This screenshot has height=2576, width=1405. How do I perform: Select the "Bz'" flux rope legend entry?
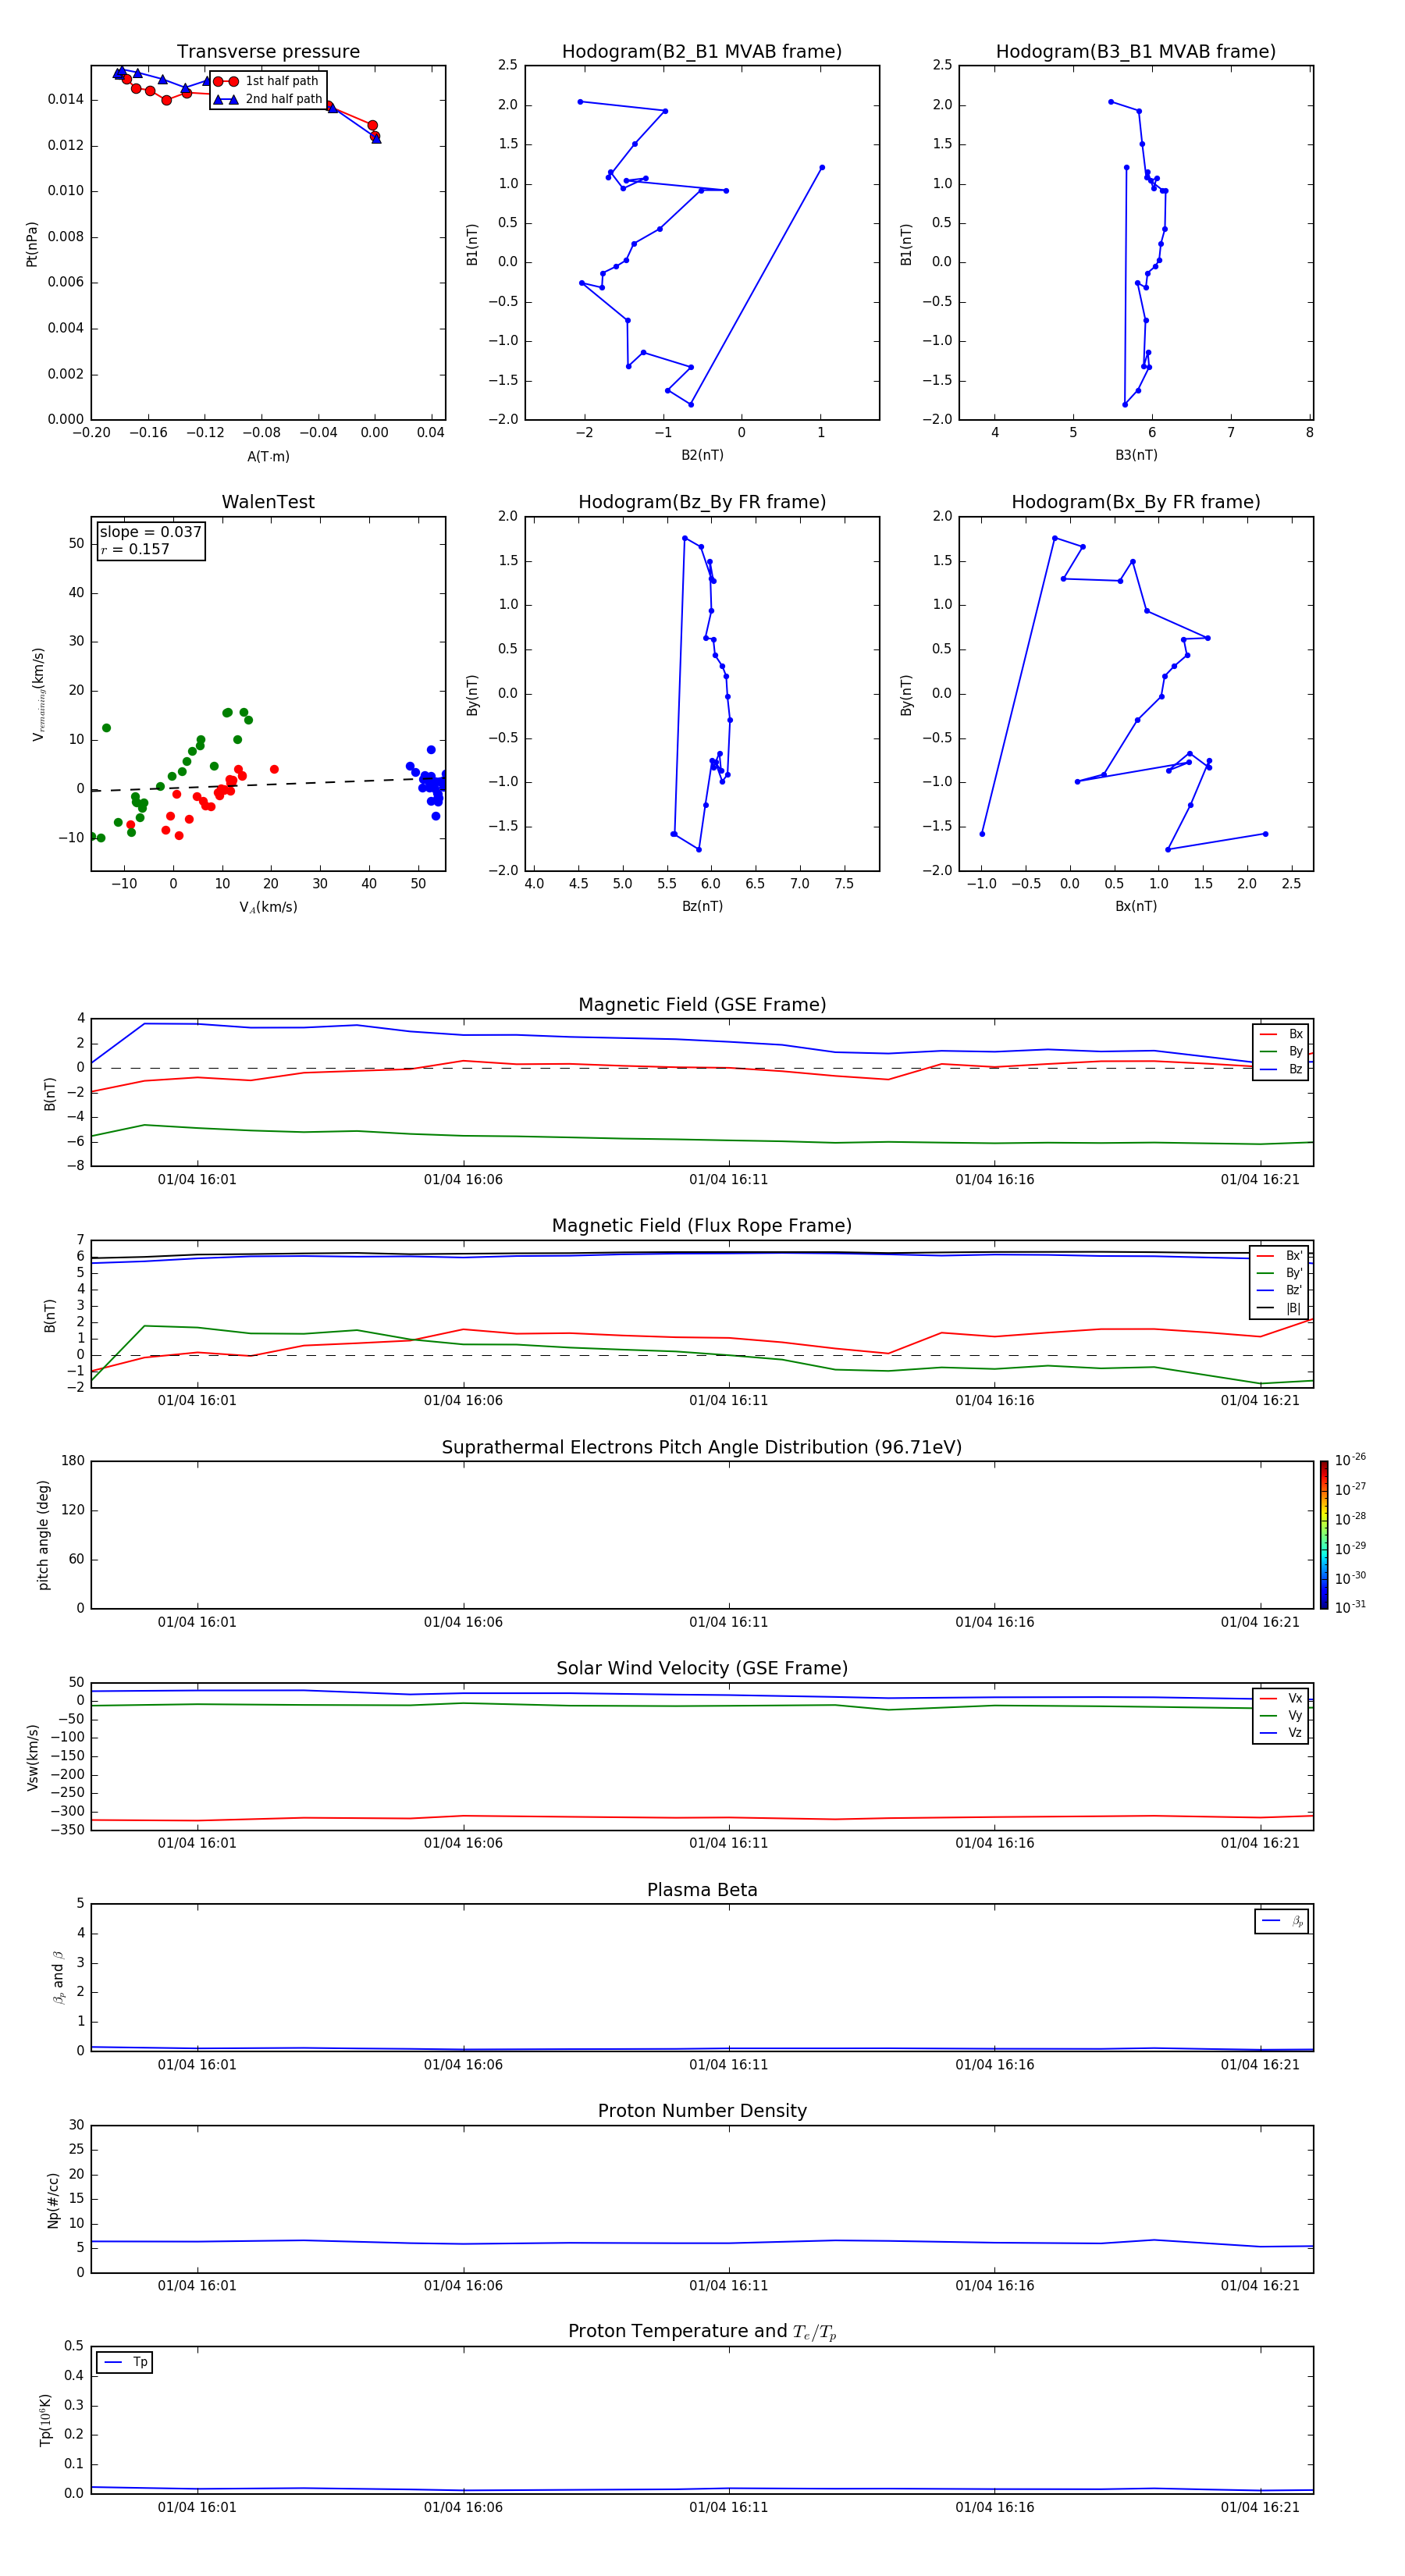click(x=1280, y=1290)
